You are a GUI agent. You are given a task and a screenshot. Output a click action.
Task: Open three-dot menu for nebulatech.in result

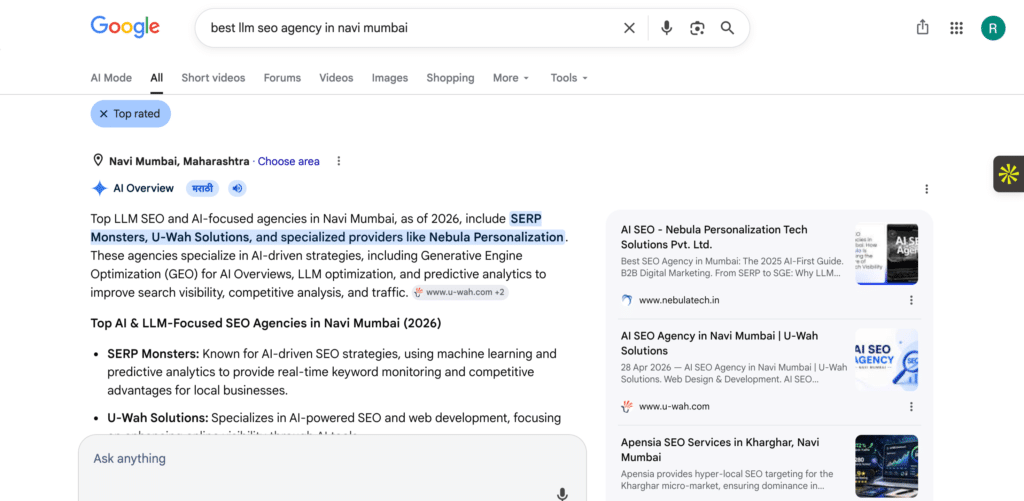tap(911, 300)
